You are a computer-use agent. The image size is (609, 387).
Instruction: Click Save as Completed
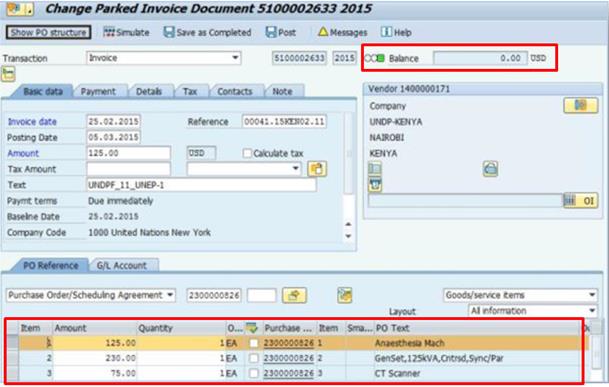(x=207, y=32)
